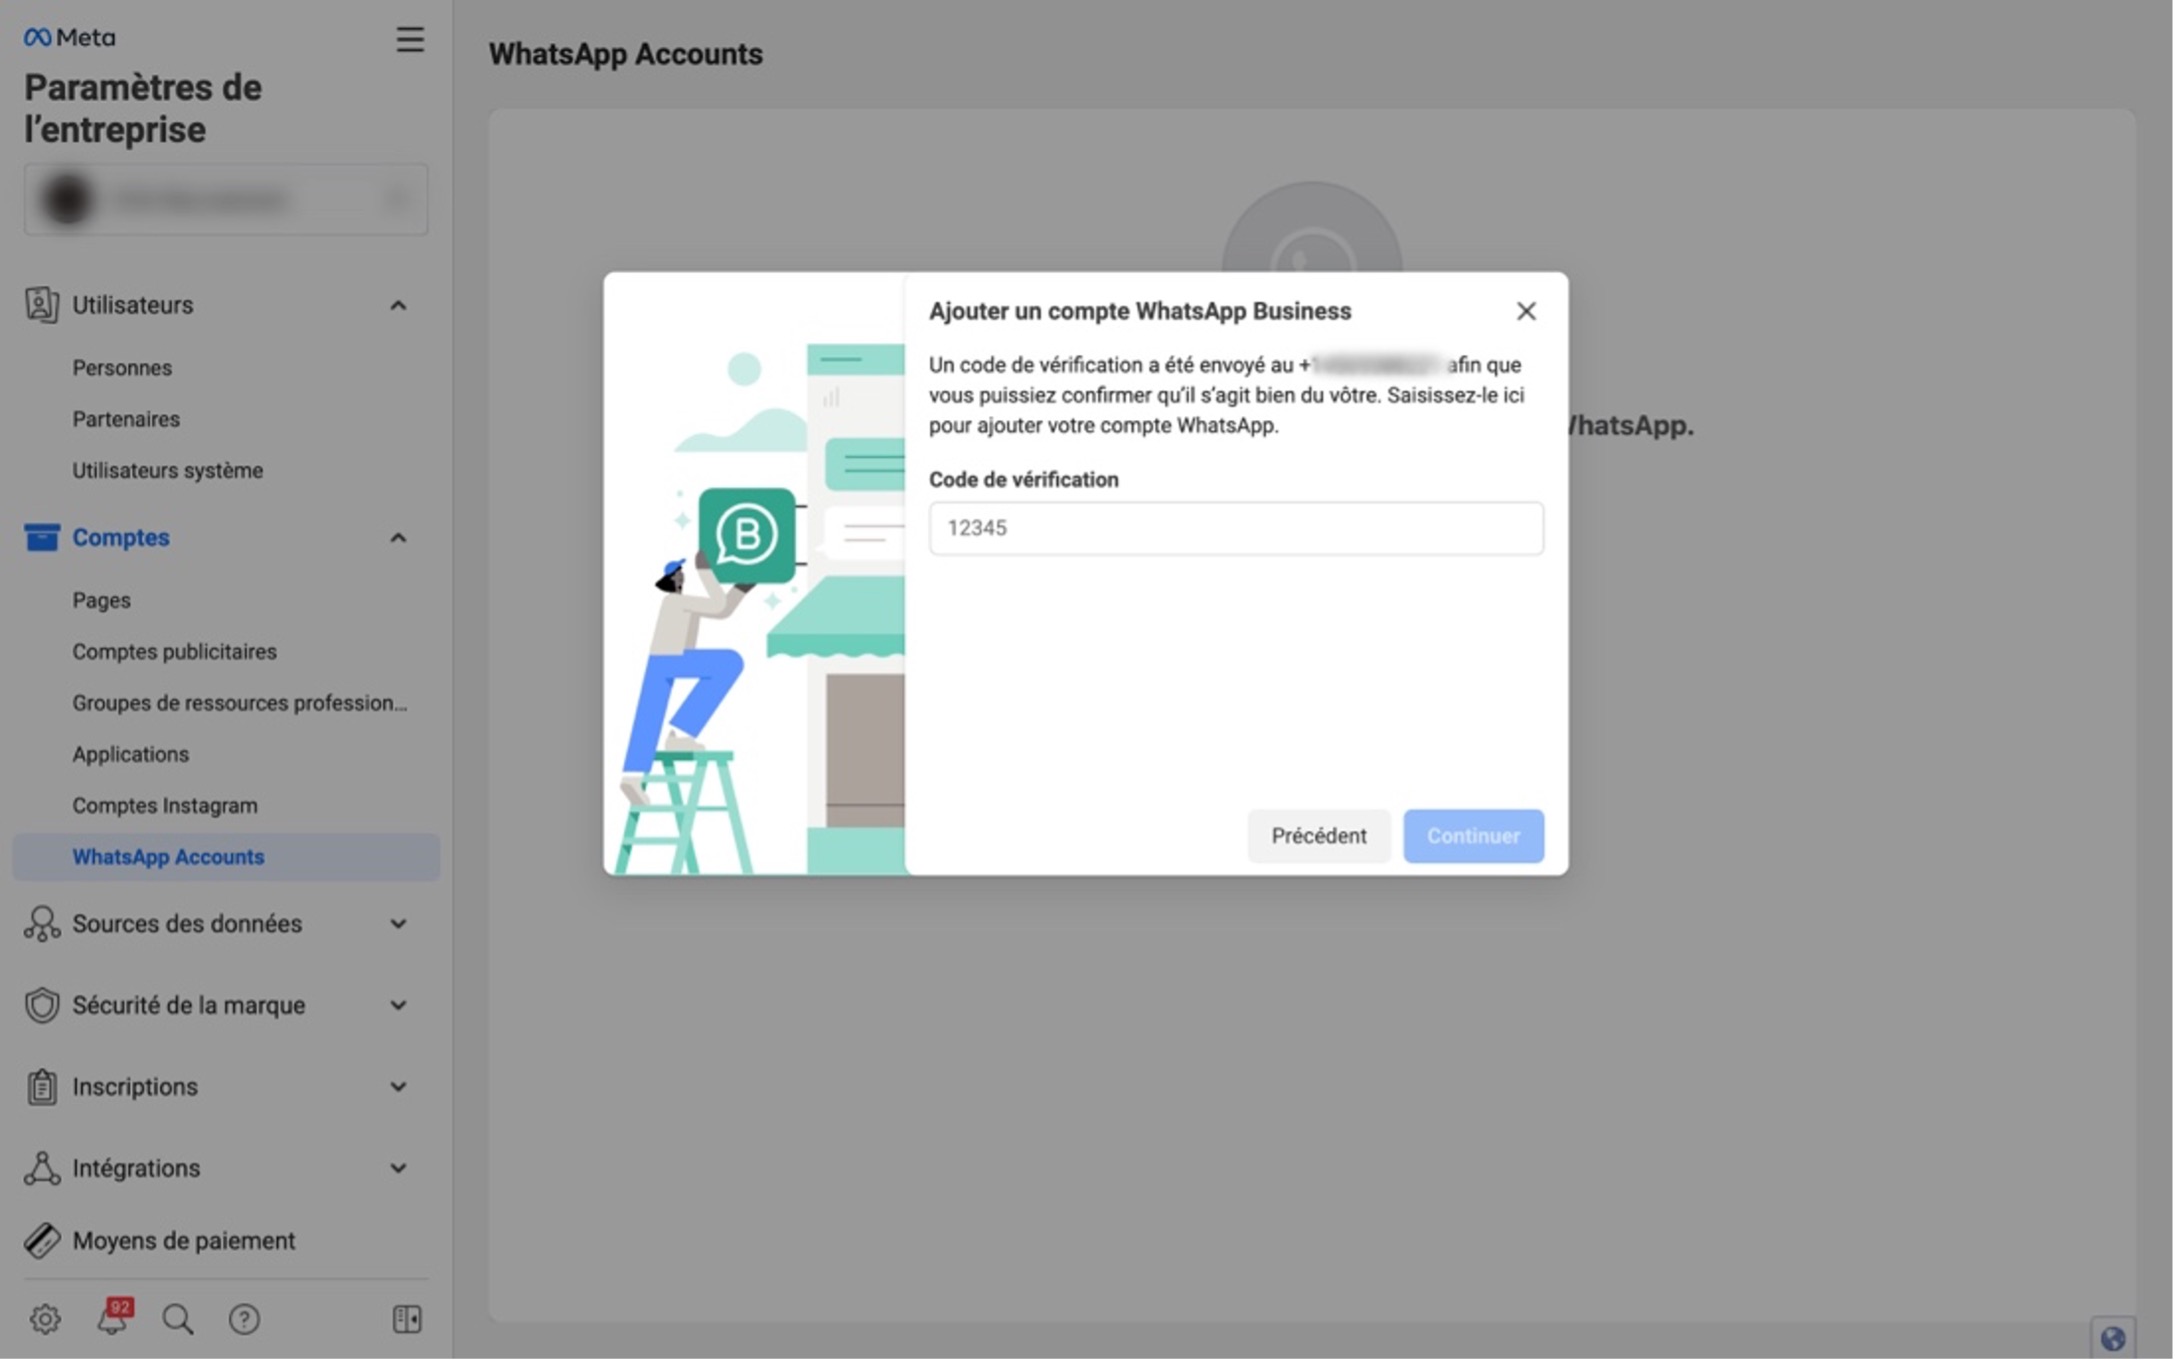Expand the Intégrations section
Image resolution: width=2175 pixels, height=1362 pixels.
pos(398,1168)
